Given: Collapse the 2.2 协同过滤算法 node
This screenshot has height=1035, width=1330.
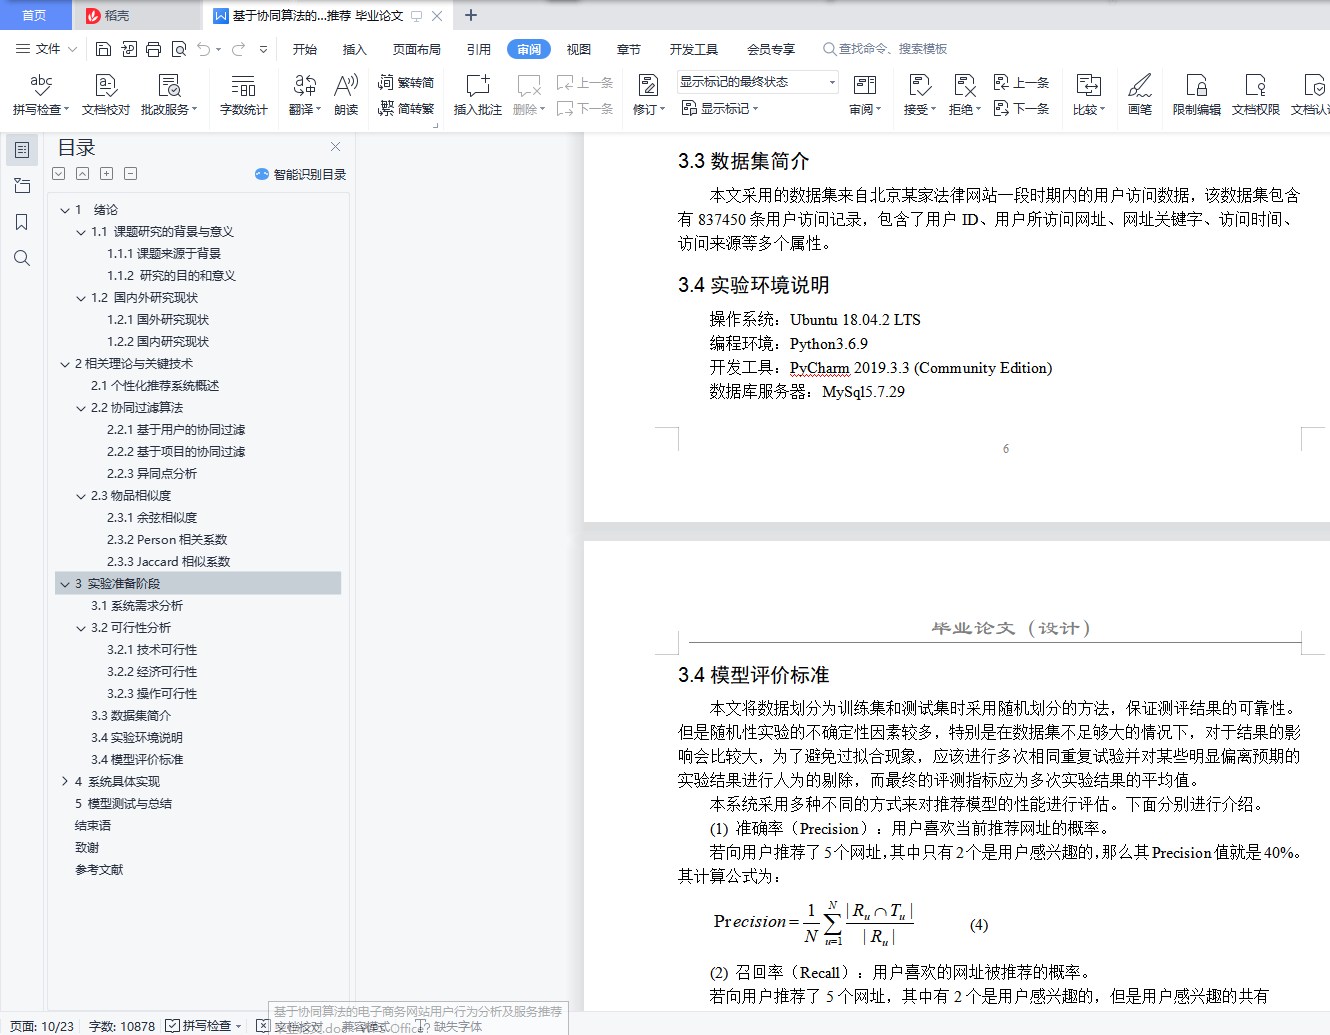Looking at the screenshot, I should pos(81,408).
